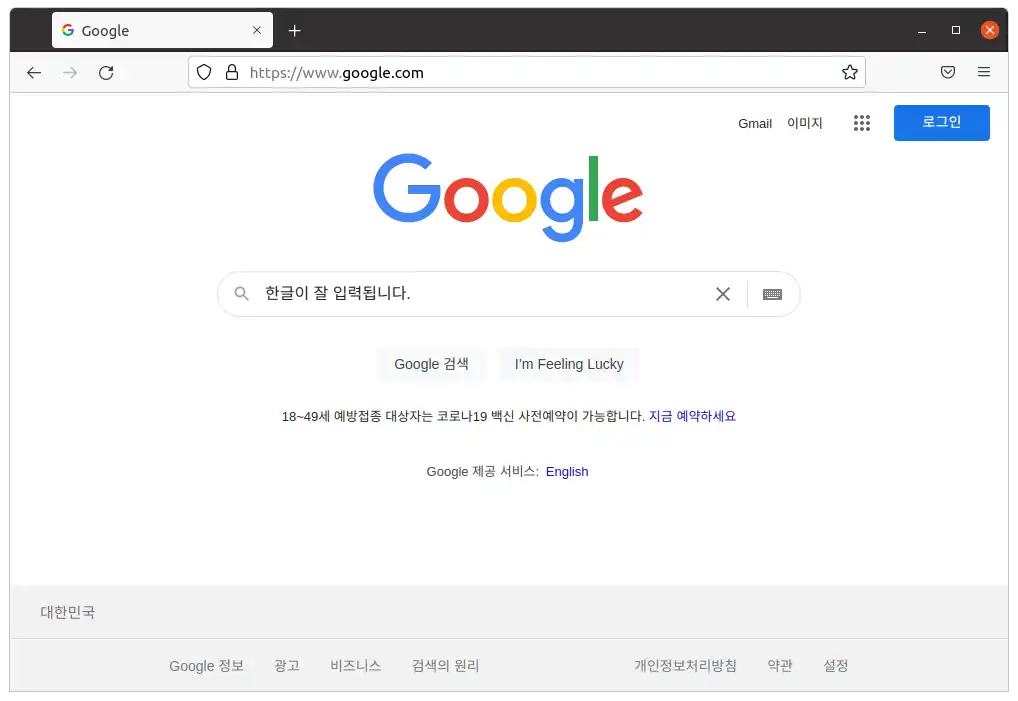Viewport: 1018px width, 701px height.
Task: Click the Google 검색 button
Action: point(431,364)
